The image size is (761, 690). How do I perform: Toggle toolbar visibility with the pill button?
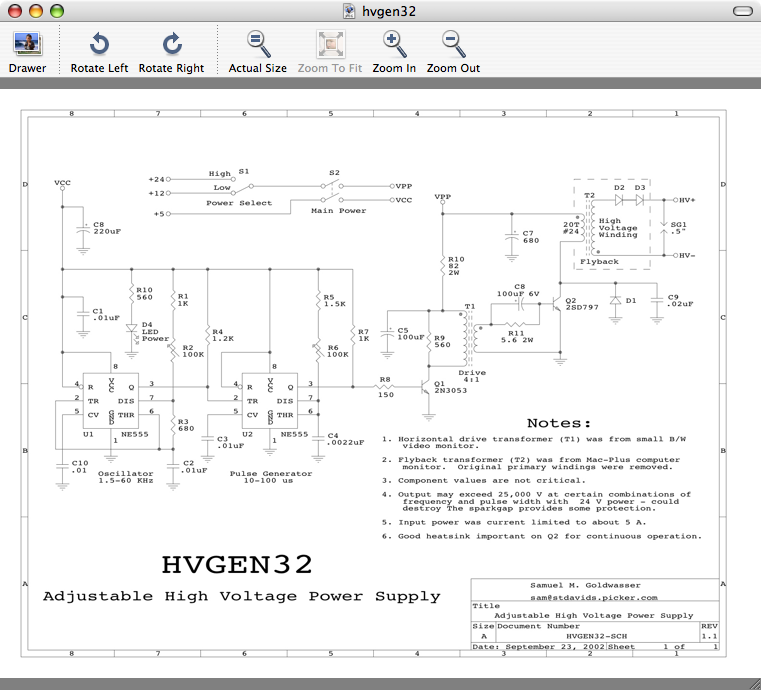[x=742, y=11]
